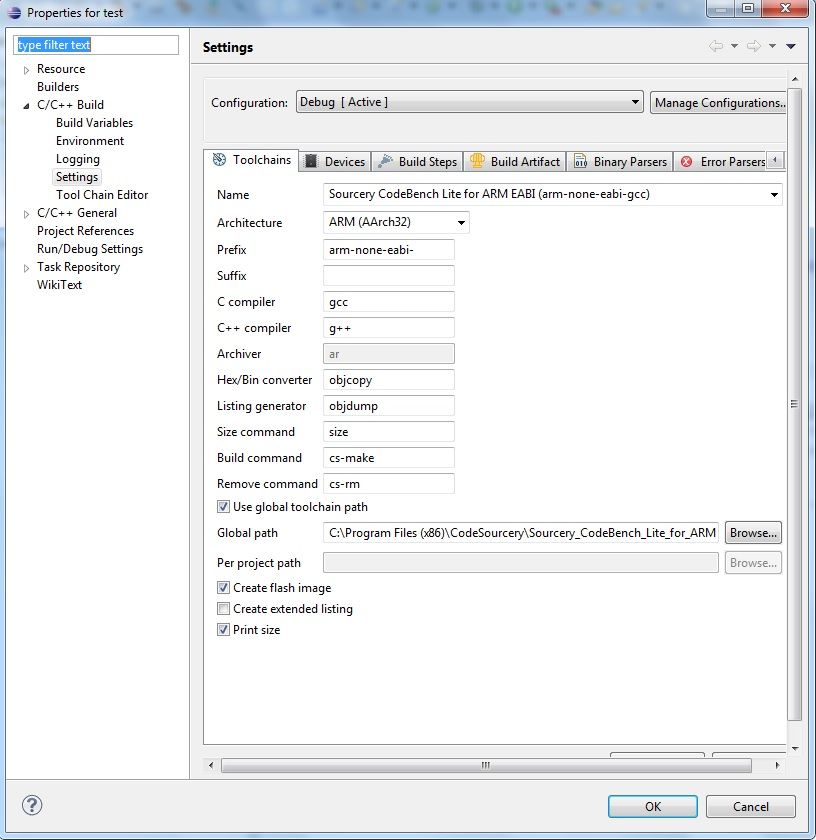Switch to the Build Artifact tab
The width and height of the screenshot is (816, 840).
(514, 161)
